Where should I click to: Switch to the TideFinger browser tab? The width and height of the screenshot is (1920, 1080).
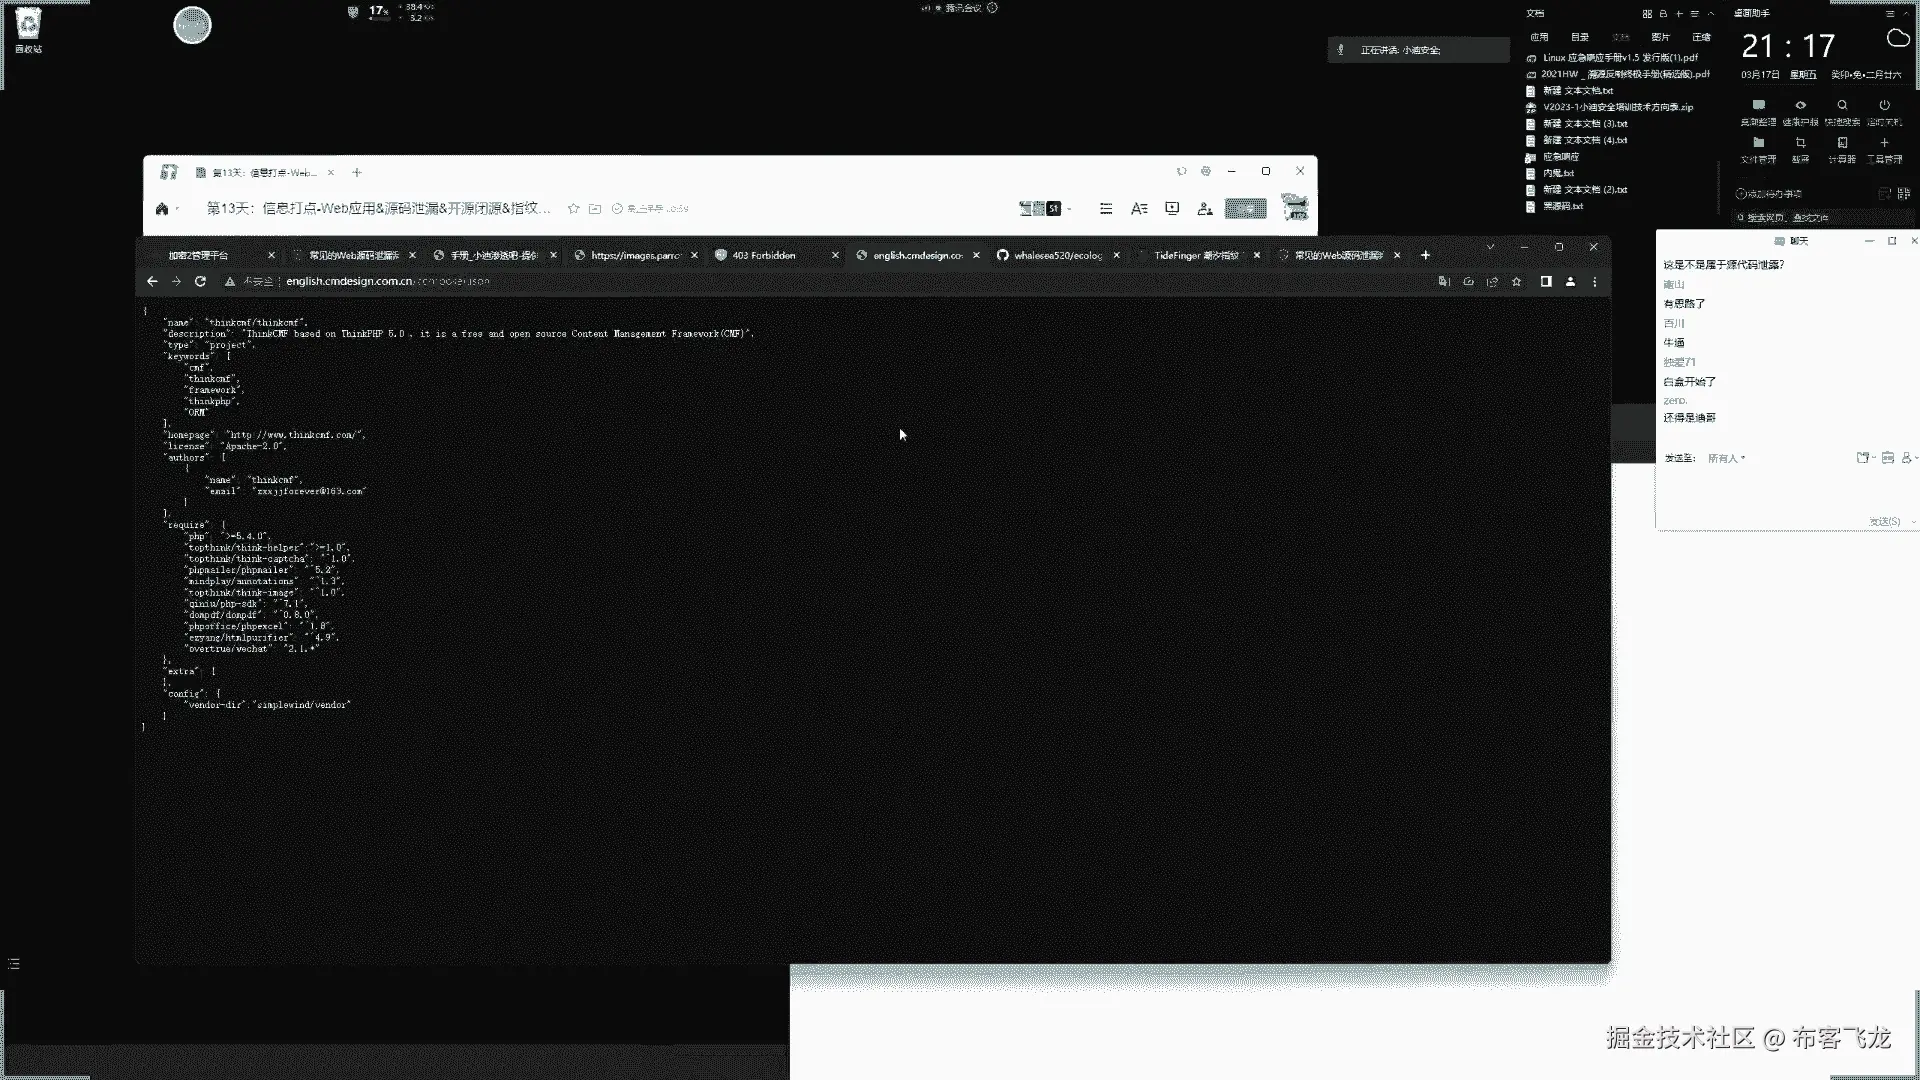(x=1195, y=256)
